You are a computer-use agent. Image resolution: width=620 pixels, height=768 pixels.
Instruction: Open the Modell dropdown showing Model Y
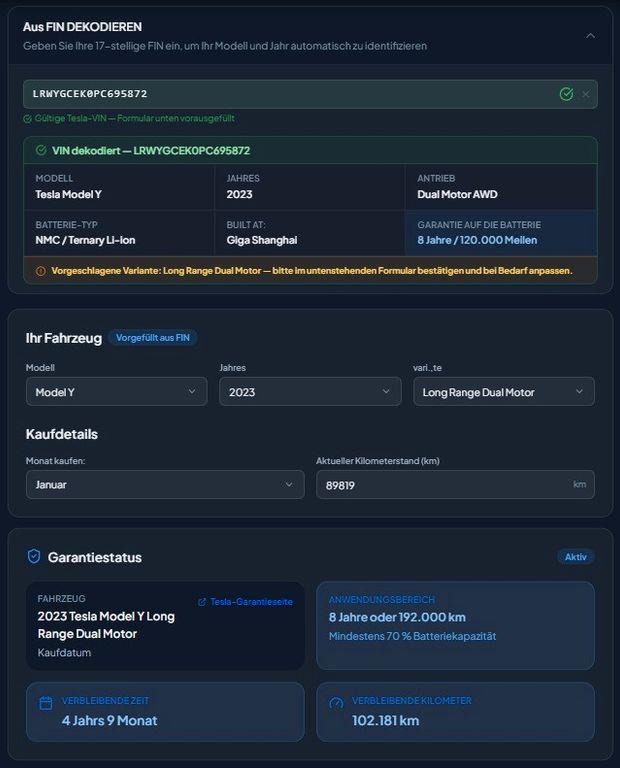pyautogui.click(x=117, y=392)
